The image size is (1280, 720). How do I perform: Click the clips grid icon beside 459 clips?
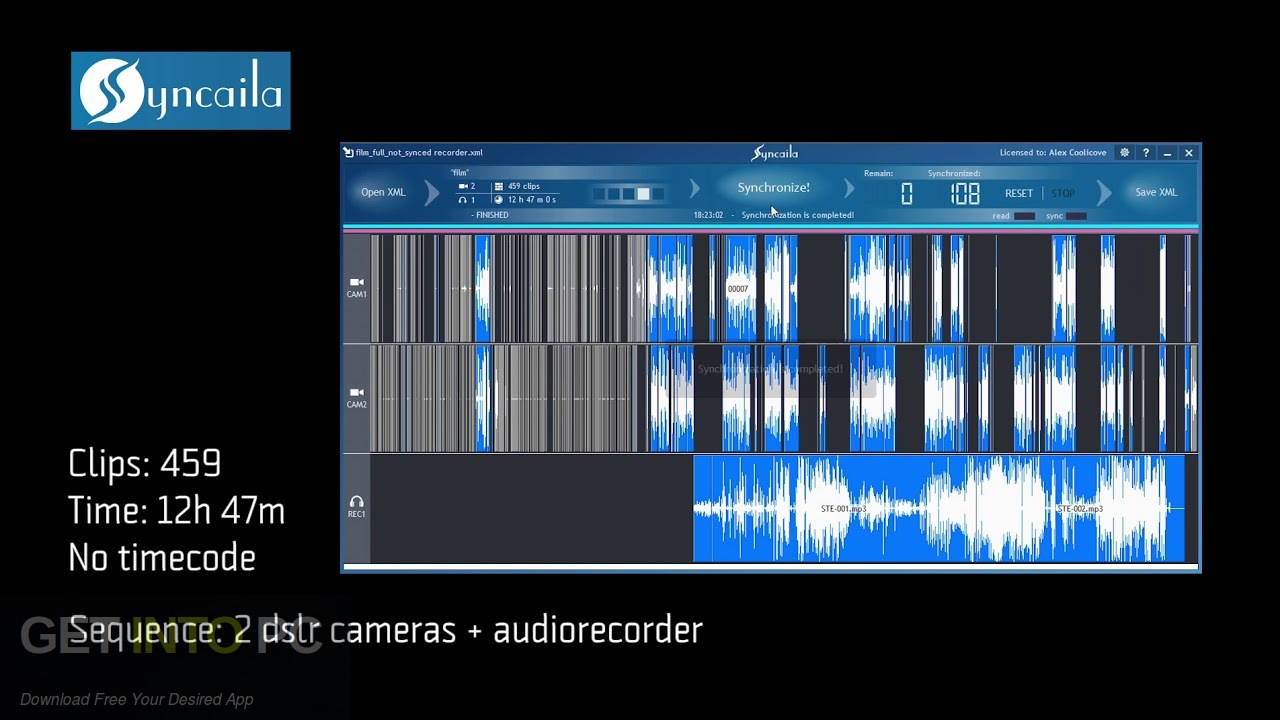click(499, 186)
